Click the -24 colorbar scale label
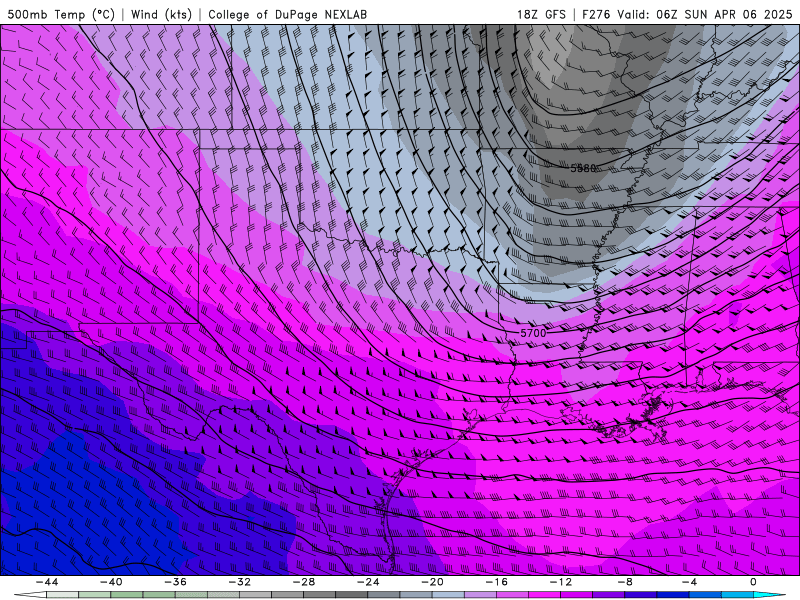 368,582
